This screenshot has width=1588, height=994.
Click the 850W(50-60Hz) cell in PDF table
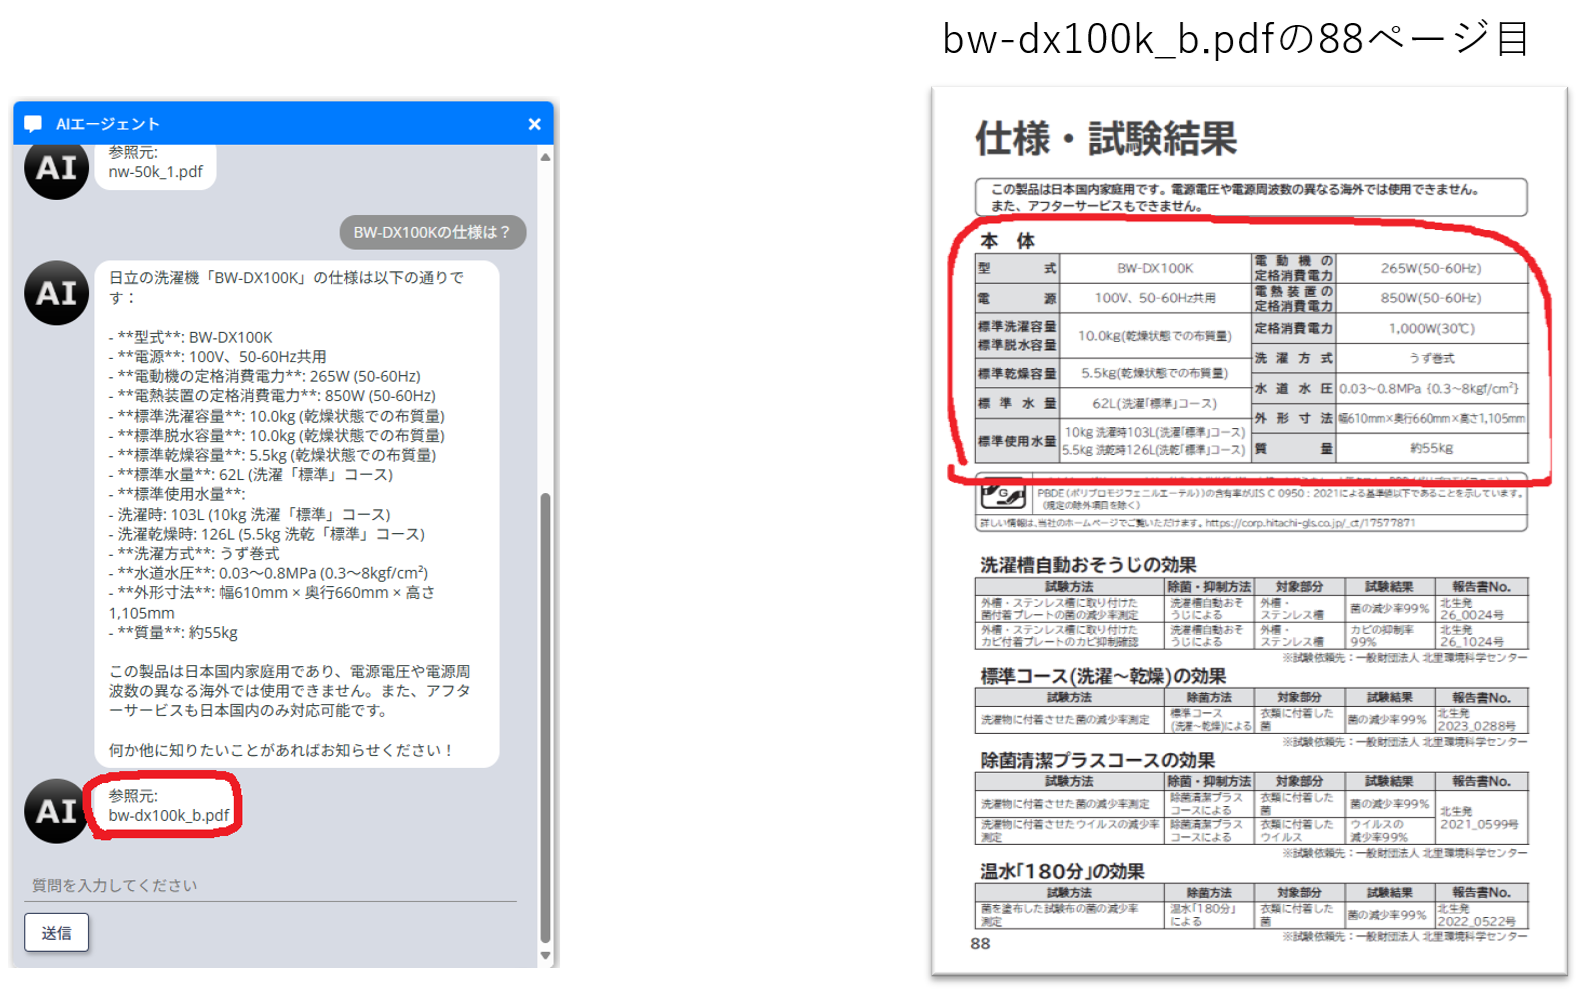tap(1431, 298)
